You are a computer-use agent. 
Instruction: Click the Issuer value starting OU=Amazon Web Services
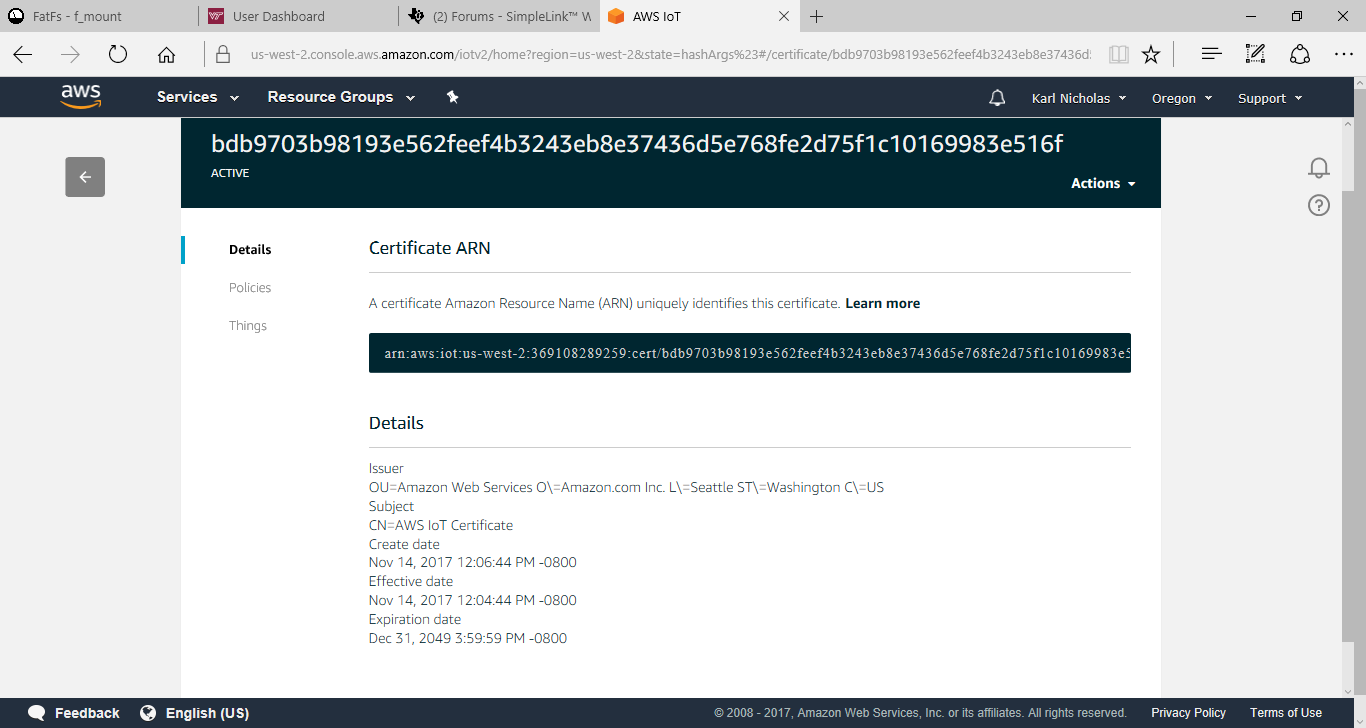[626, 488]
